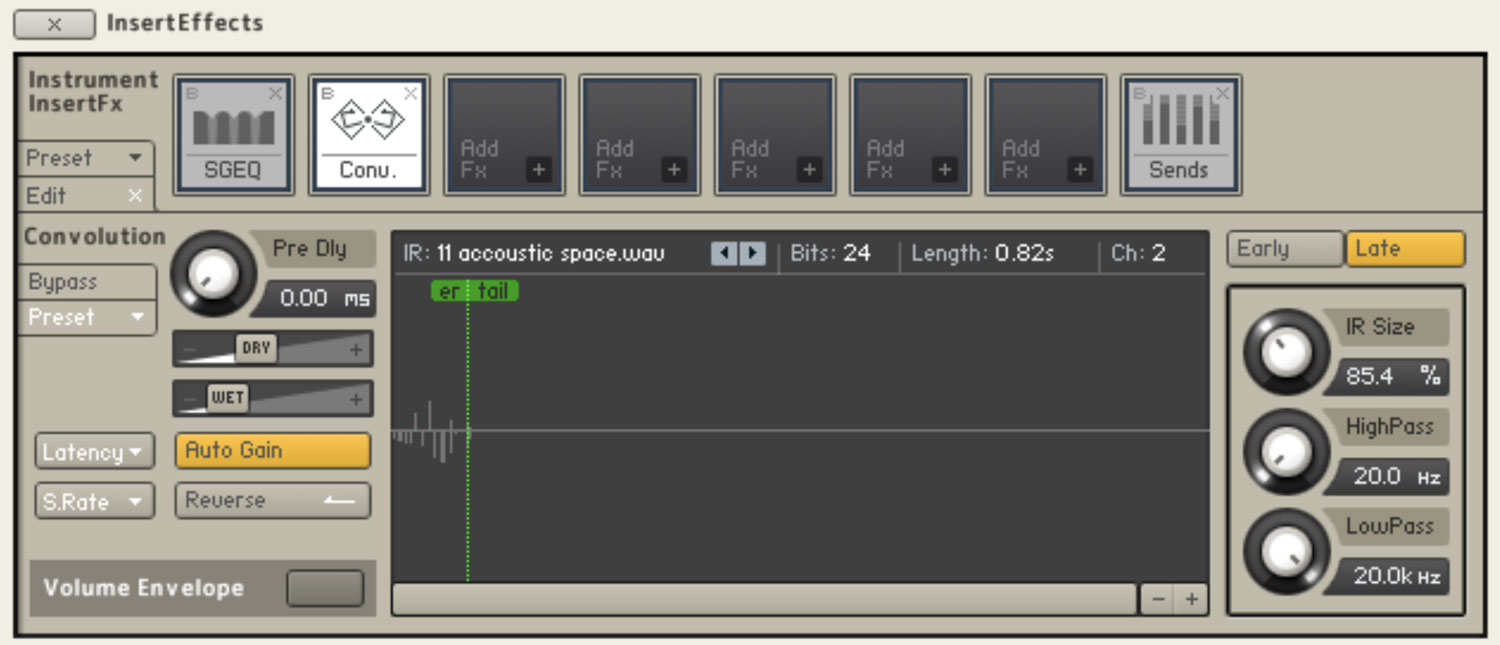Switch to the Early tab
This screenshot has width=1500, height=645.
(1285, 249)
